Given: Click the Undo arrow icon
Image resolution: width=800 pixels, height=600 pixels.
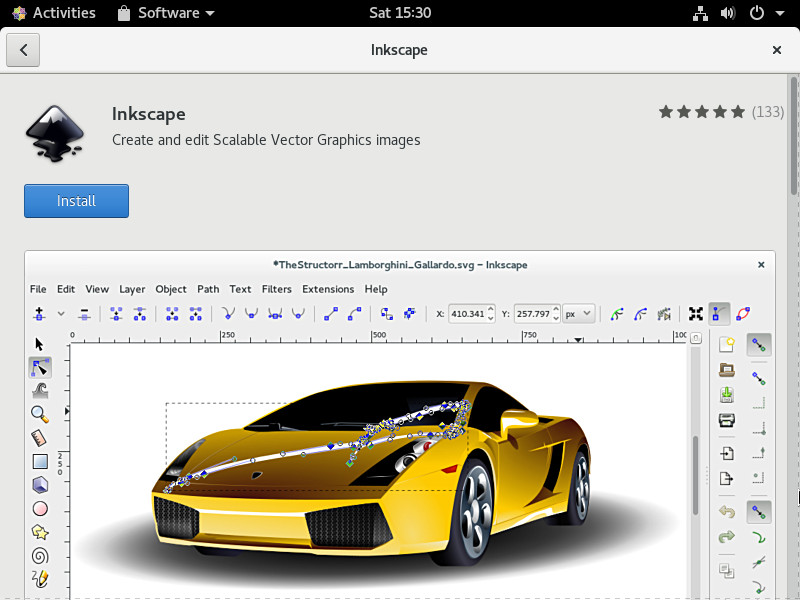Looking at the screenshot, I should (x=727, y=511).
